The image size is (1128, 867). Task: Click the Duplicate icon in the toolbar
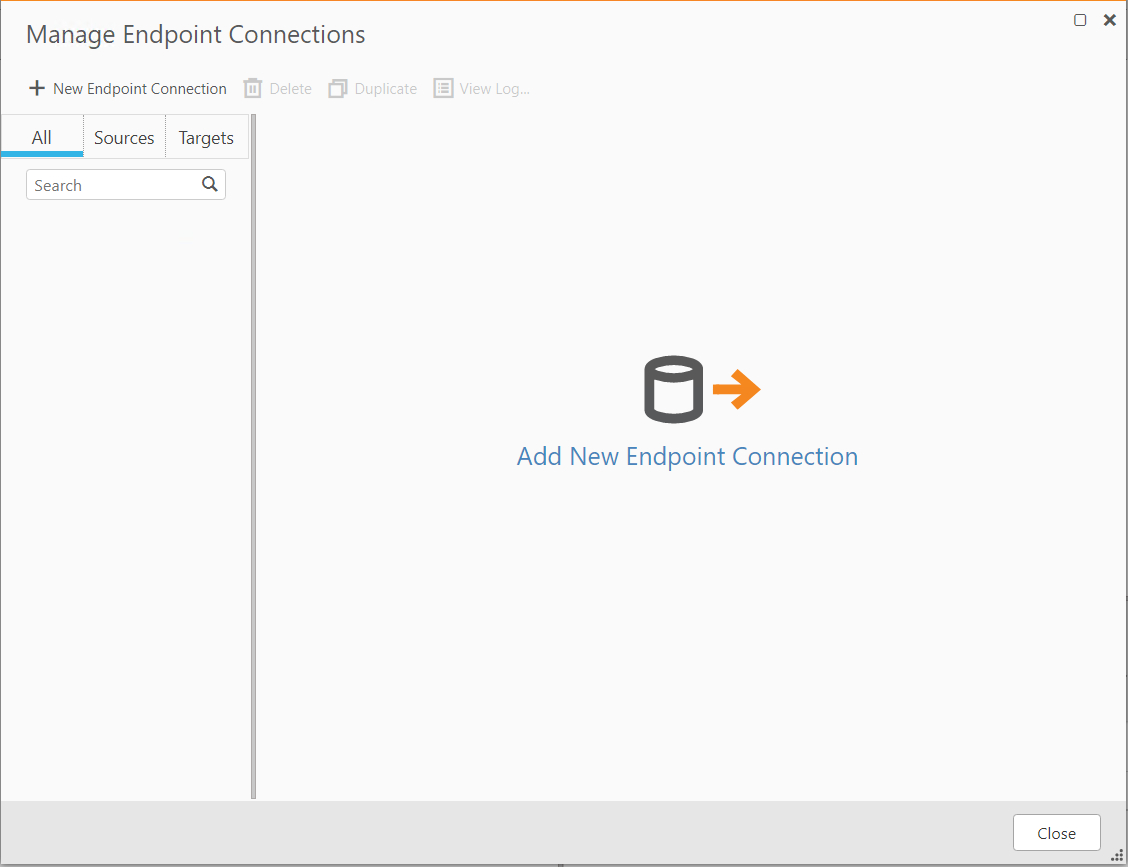tap(338, 88)
